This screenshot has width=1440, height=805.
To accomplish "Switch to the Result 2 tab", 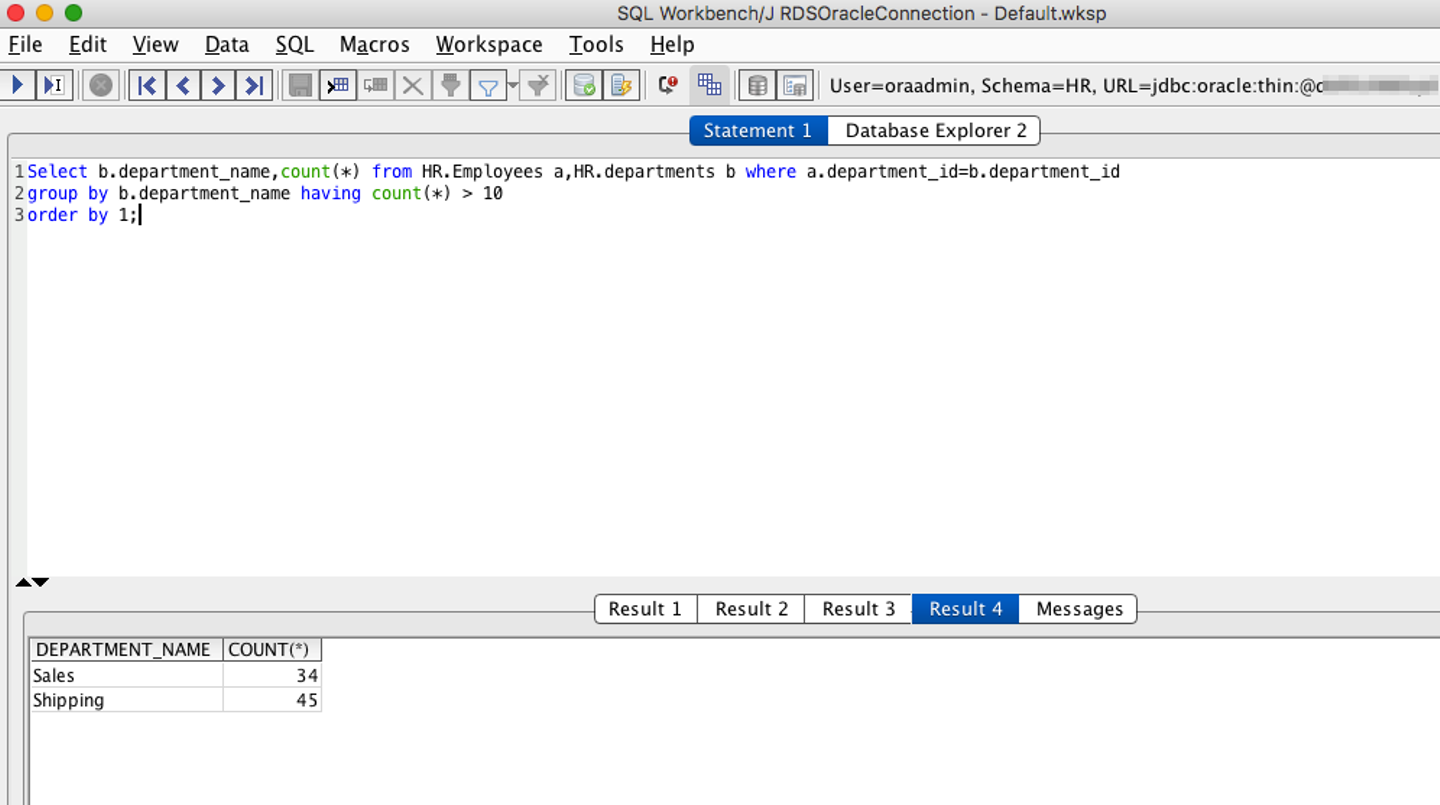I will click(x=751, y=609).
